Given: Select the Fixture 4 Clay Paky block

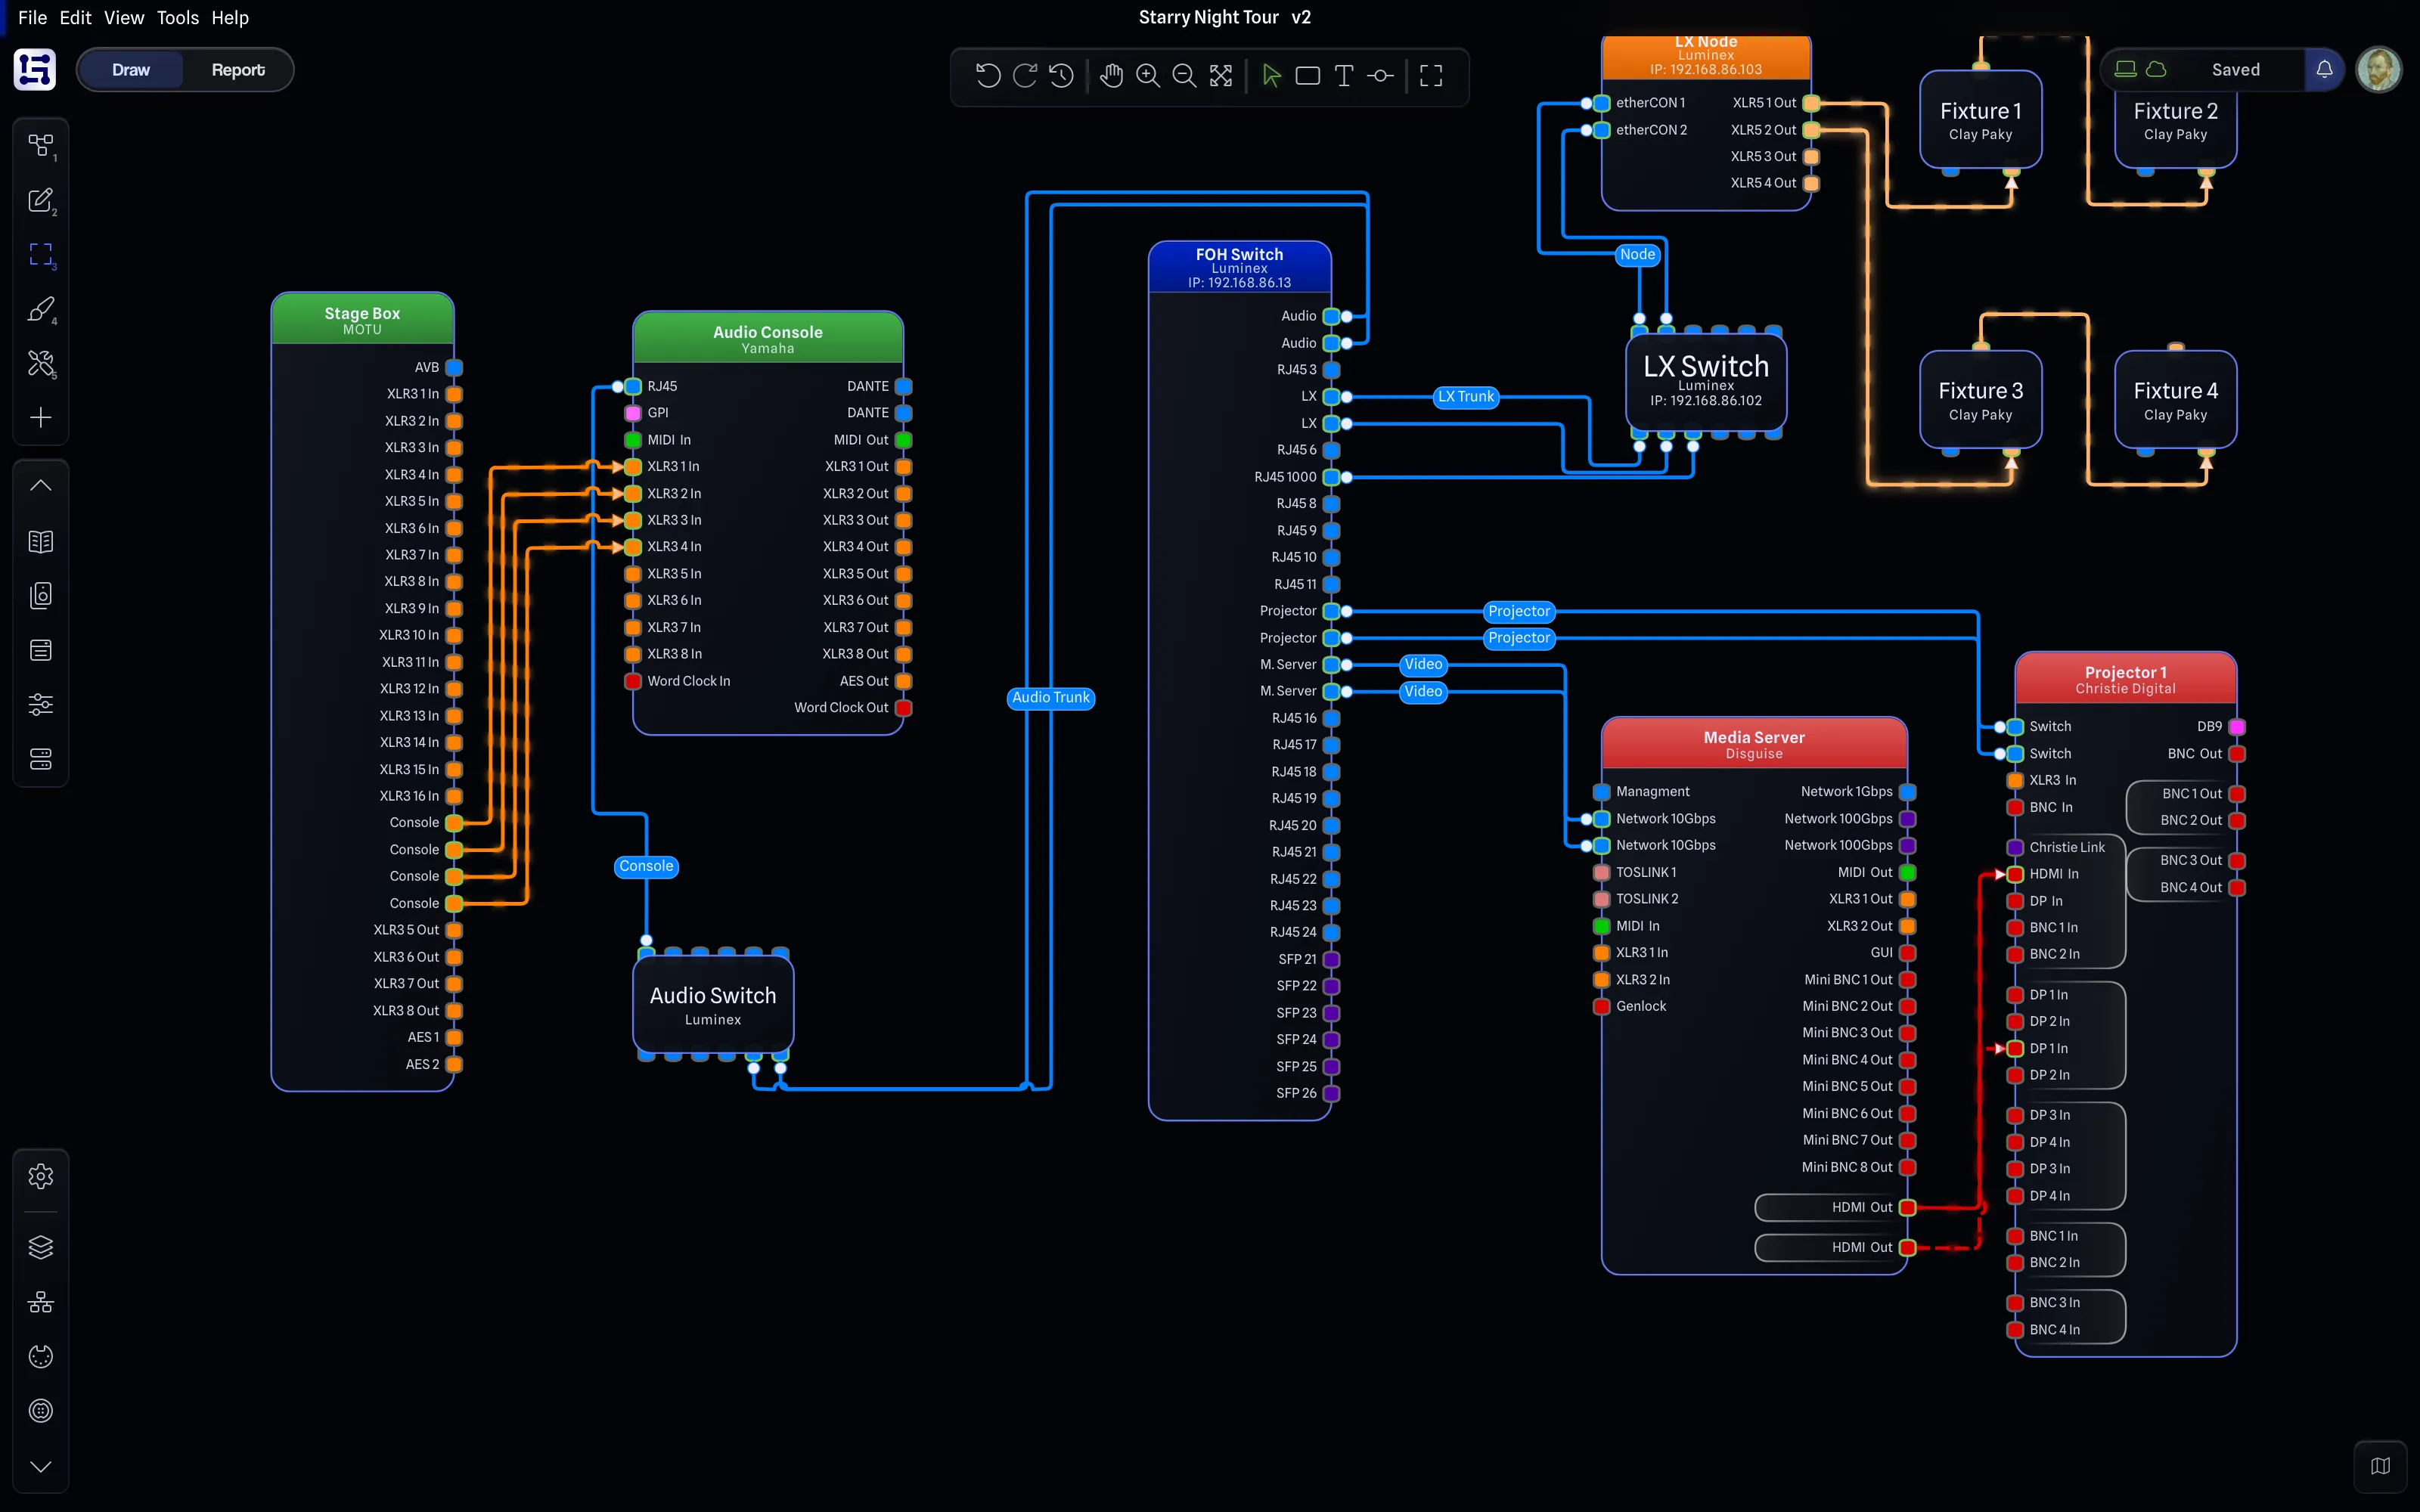Looking at the screenshot, I should (x=2175, y=399).
